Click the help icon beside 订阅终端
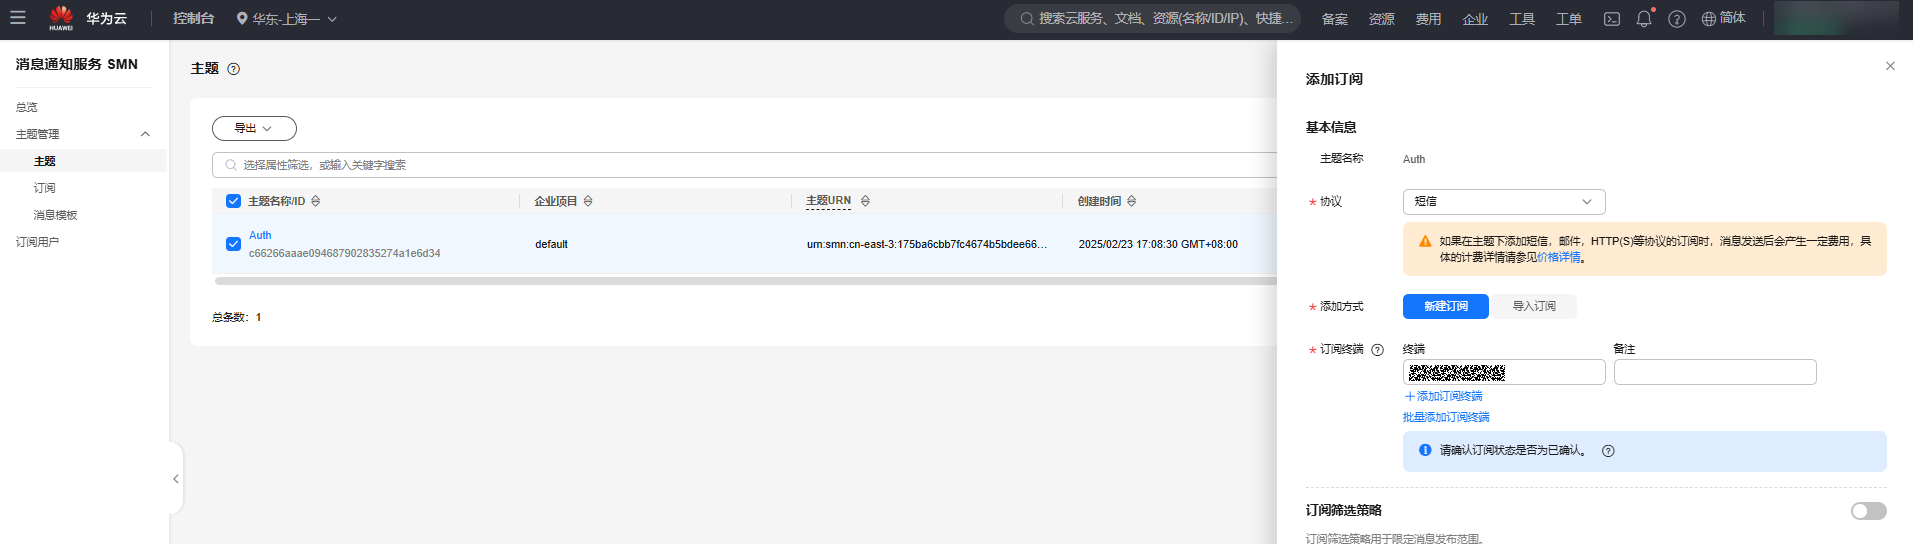Screen dimensions: 1913x544 click(1377, 350)
